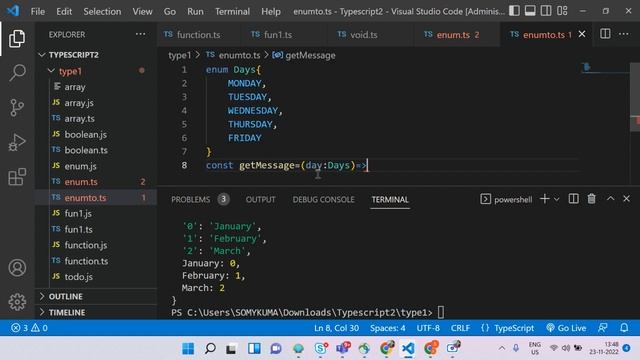This screenshot has width=640, height=360.
Task: Switch to the Output panel tab
Action: click(260, 199)
